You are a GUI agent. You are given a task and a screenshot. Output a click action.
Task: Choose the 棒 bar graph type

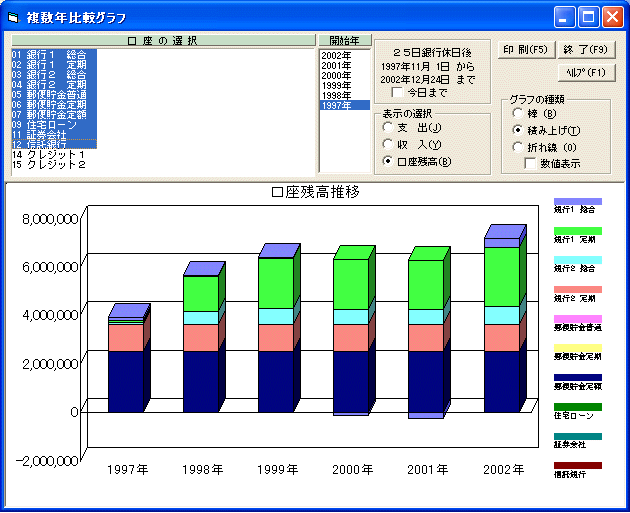[517, 114]
